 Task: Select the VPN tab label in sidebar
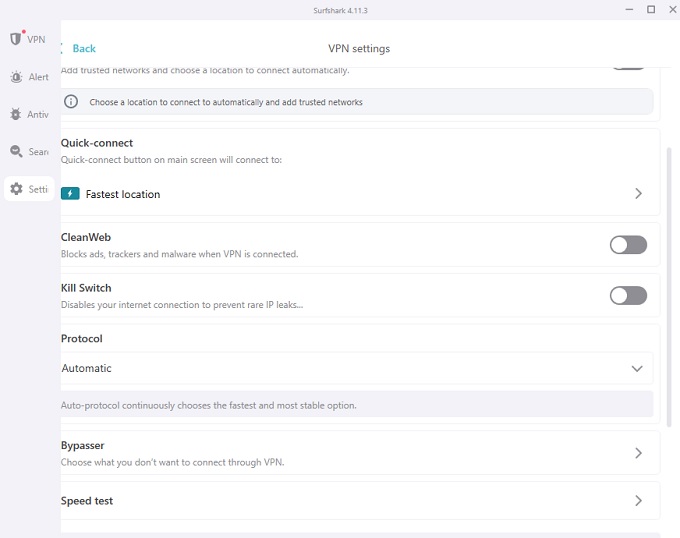click(36, 39)
